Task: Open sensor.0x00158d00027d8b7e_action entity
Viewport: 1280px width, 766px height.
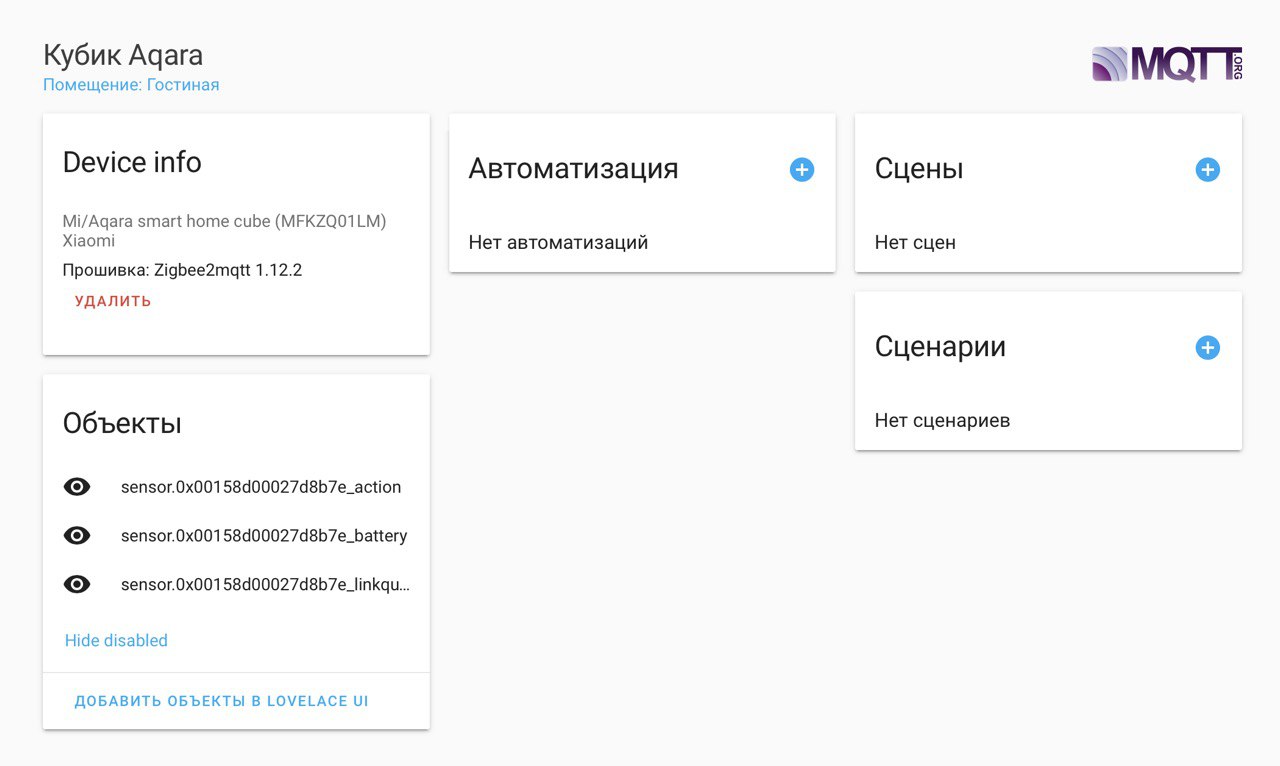Action: [x=261, y=487]
